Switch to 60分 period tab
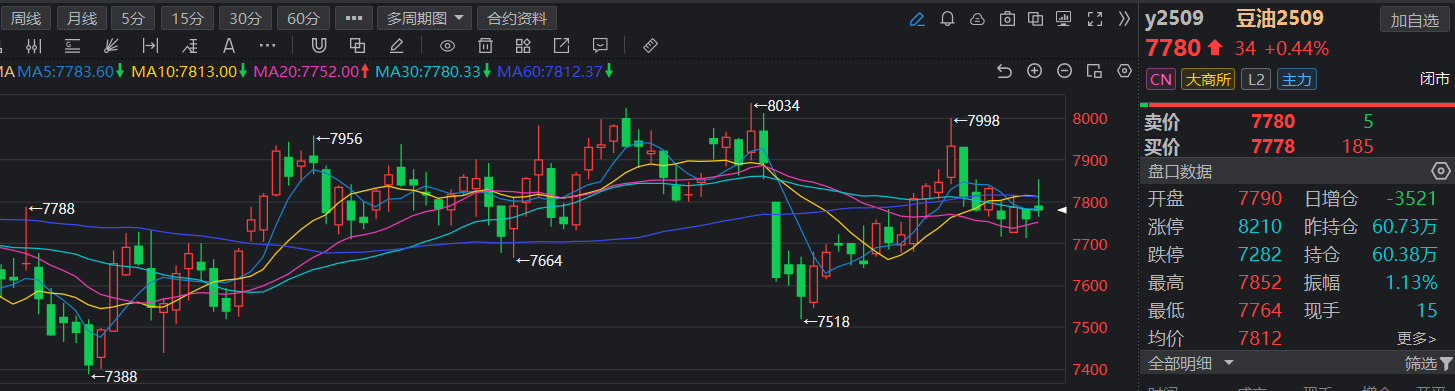1455x391 pixels. 303,18
